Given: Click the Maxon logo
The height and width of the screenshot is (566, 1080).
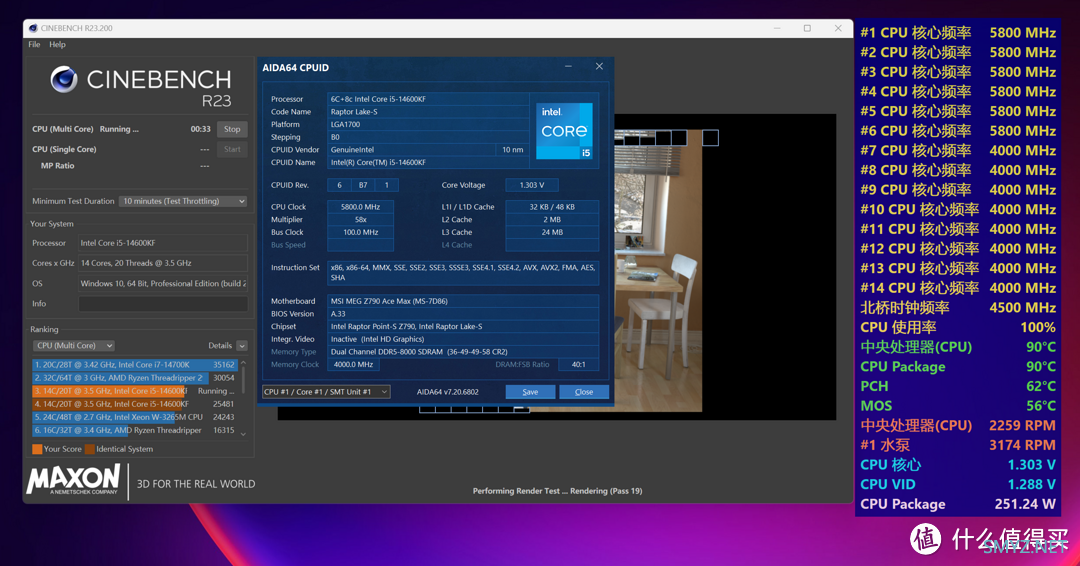Looking at the screenshot, I should coord(73,479).
